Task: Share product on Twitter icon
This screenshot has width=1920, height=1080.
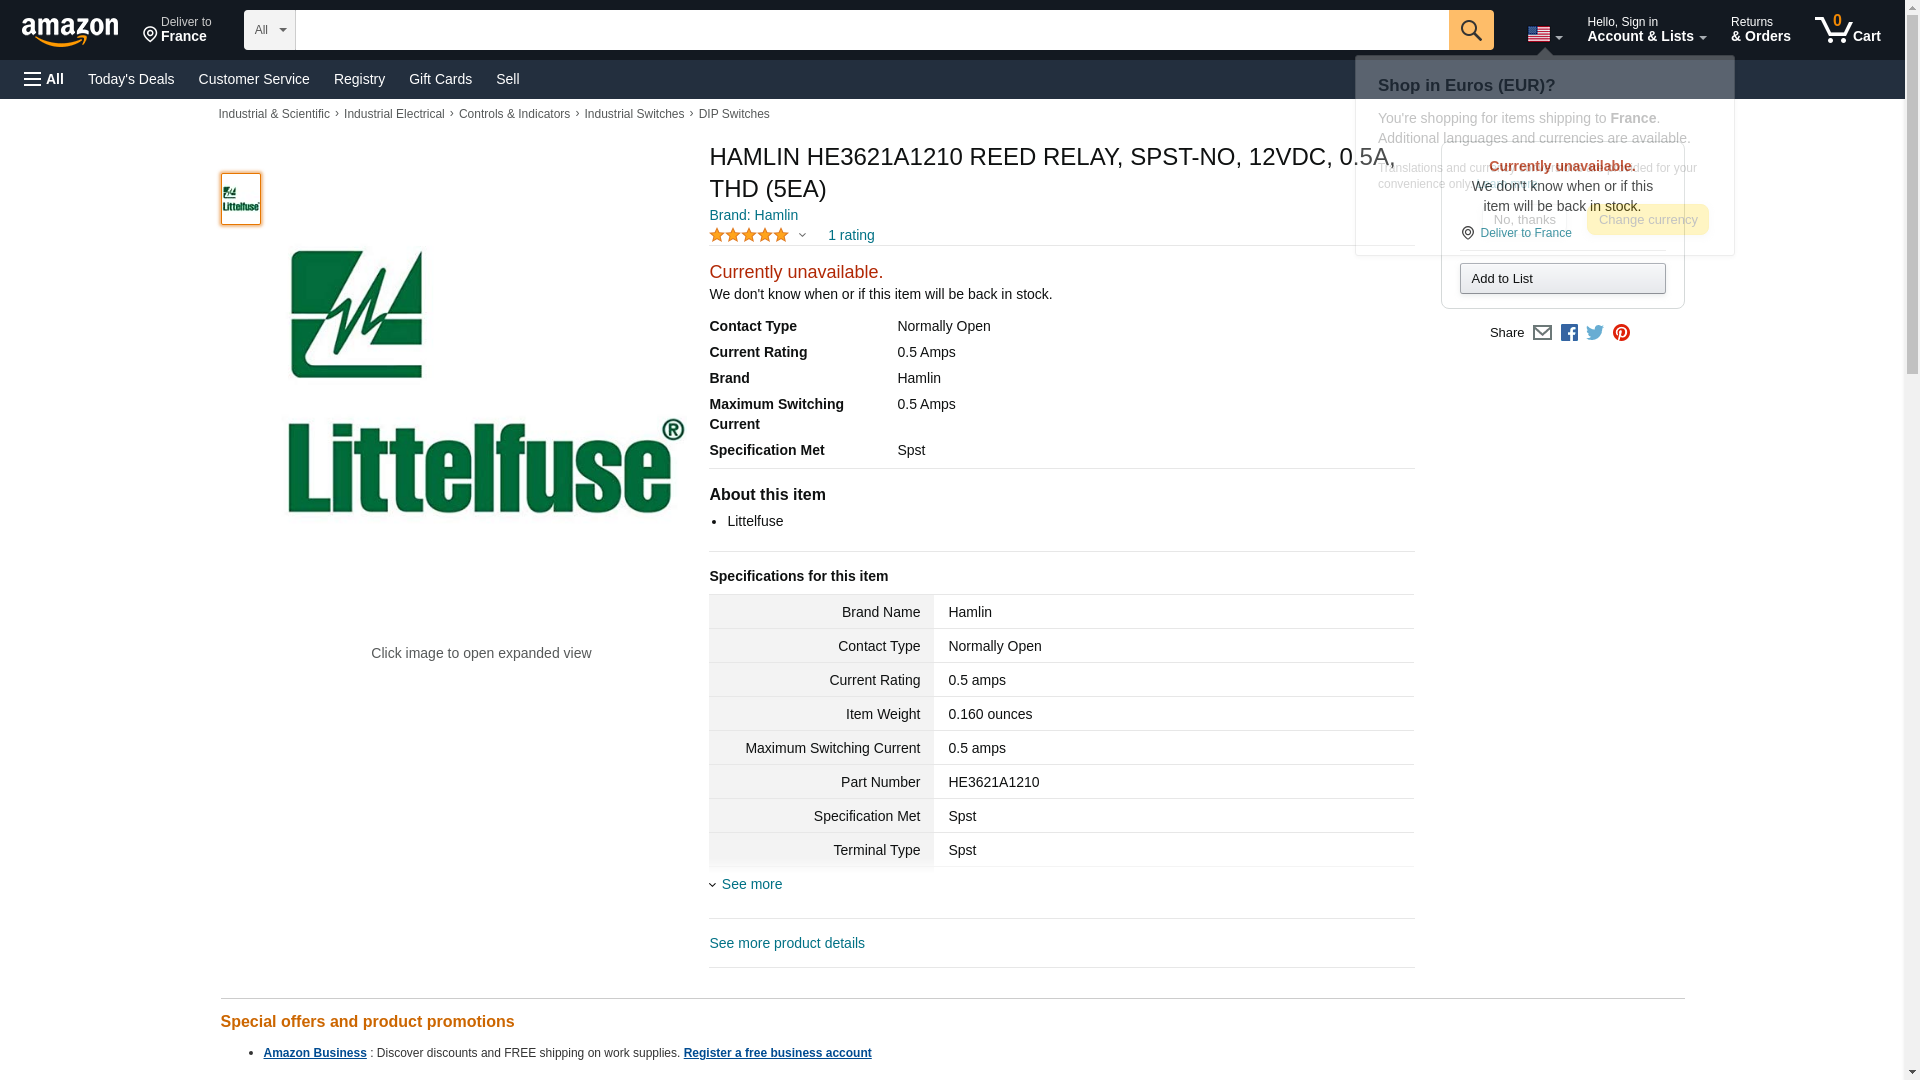Action: 1595,333
